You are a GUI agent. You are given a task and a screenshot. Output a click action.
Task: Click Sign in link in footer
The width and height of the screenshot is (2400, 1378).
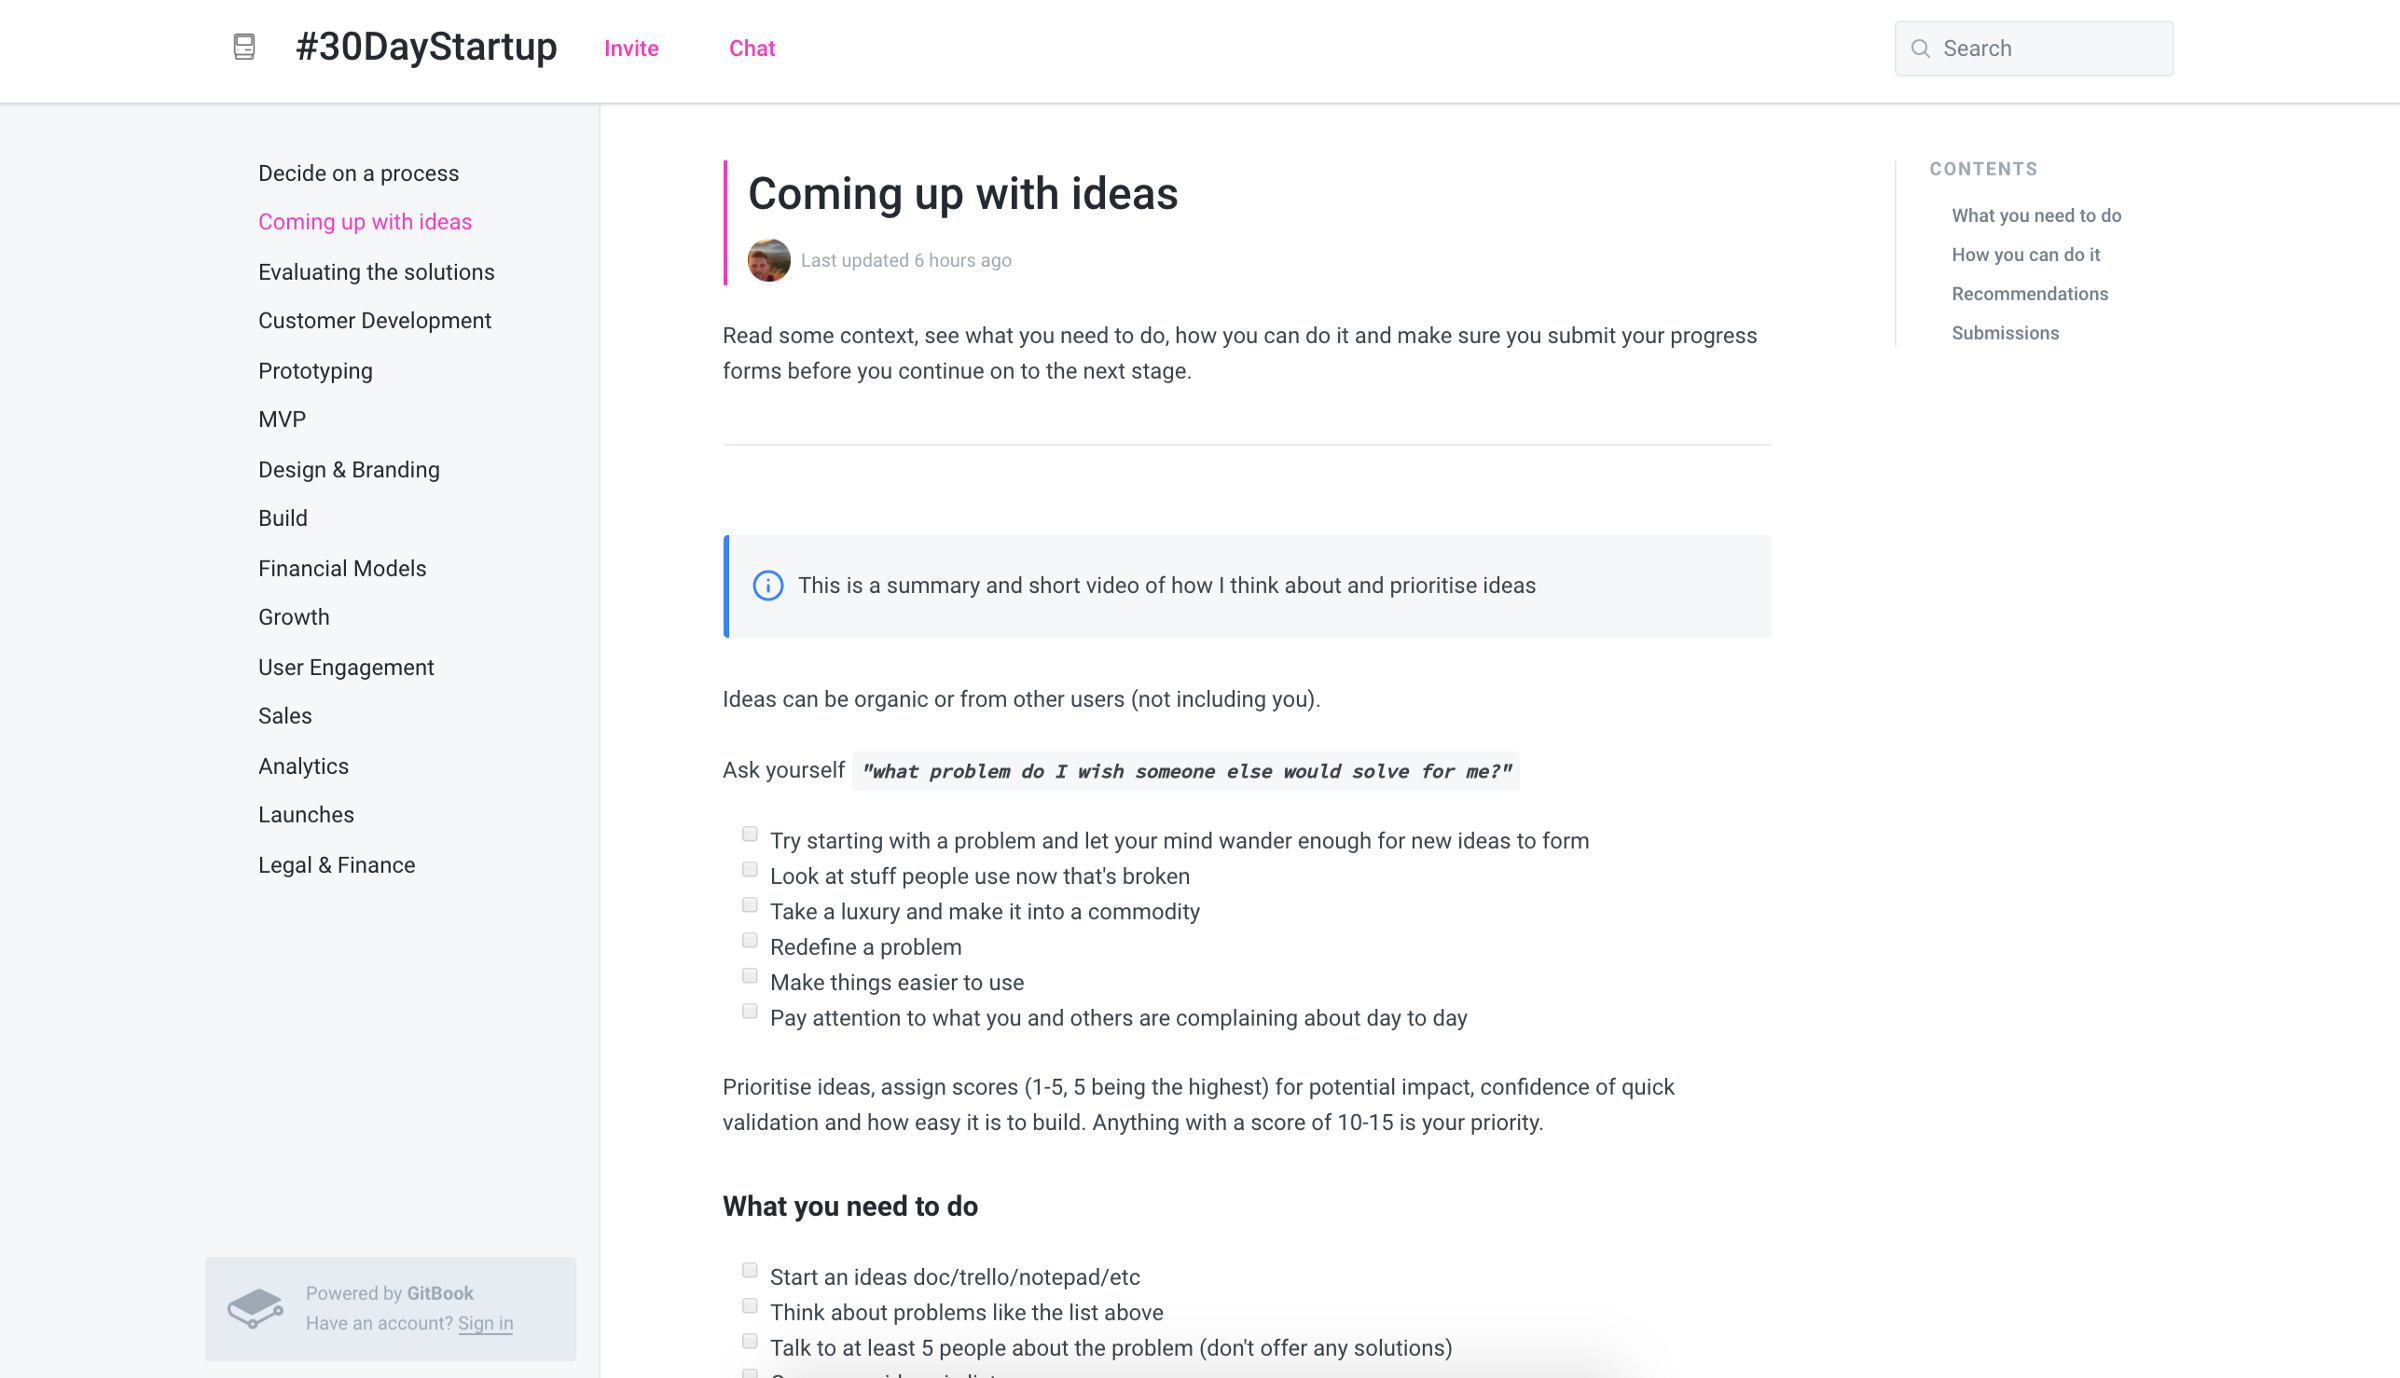pyautogui.click(x=485, y=1323)
